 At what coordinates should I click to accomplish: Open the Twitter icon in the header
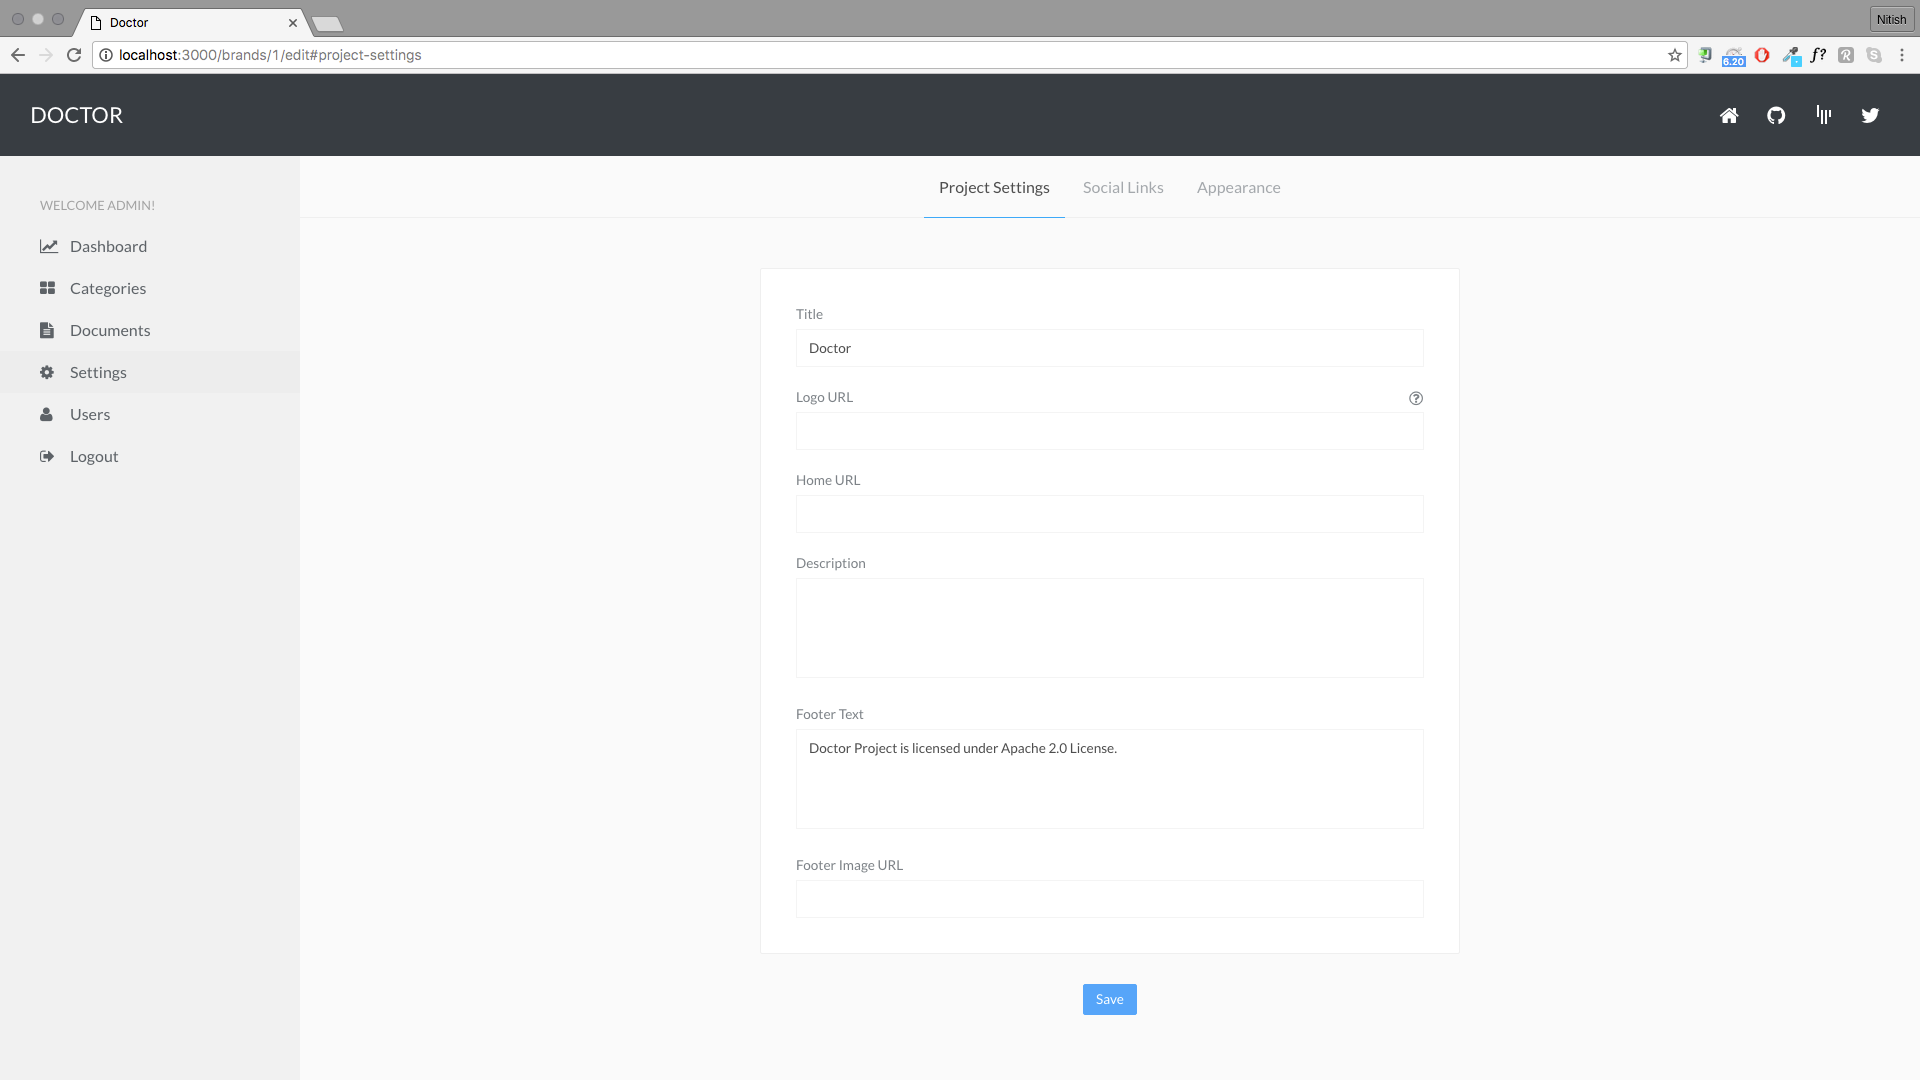pos(1870,115)
